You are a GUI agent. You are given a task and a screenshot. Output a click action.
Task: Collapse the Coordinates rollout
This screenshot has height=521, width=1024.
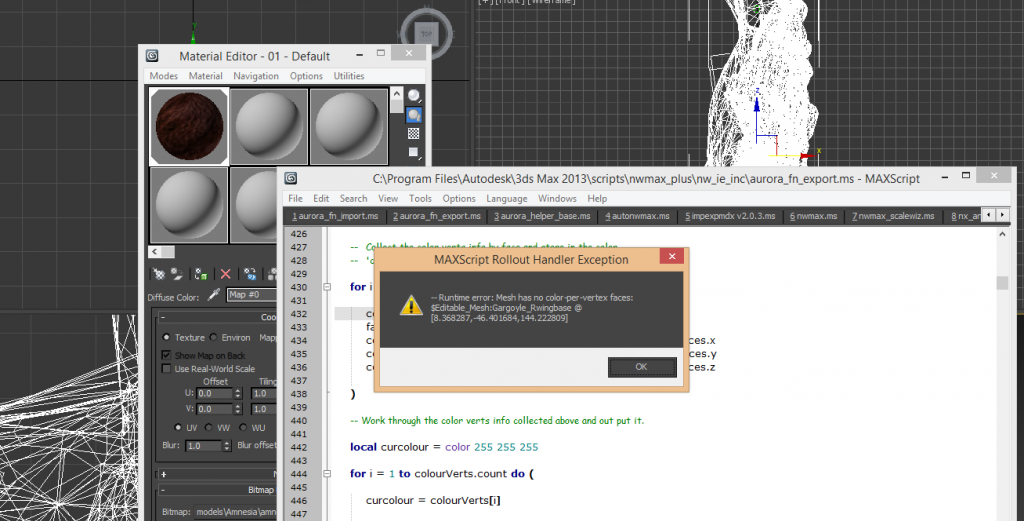[x=163, y=317]
